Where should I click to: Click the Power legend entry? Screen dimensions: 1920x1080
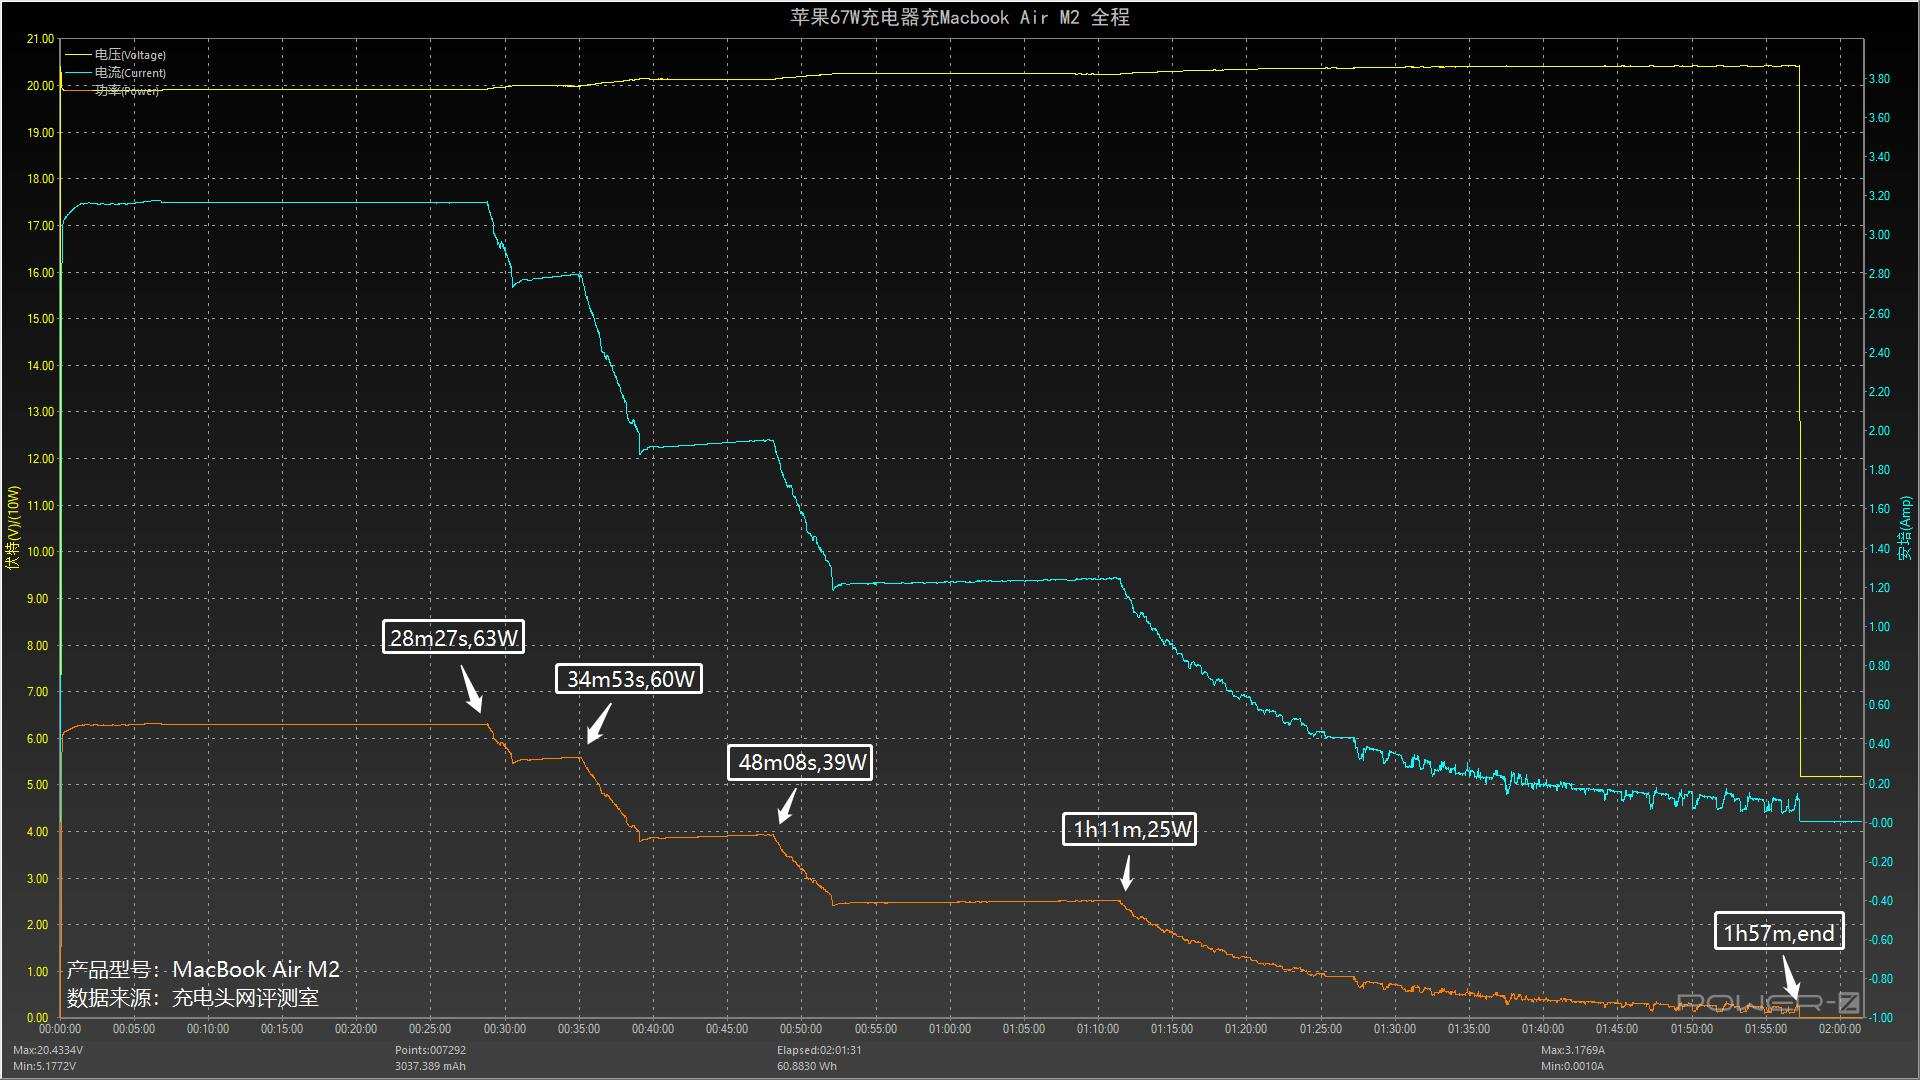pyautogui.click(x=126, y=91)
